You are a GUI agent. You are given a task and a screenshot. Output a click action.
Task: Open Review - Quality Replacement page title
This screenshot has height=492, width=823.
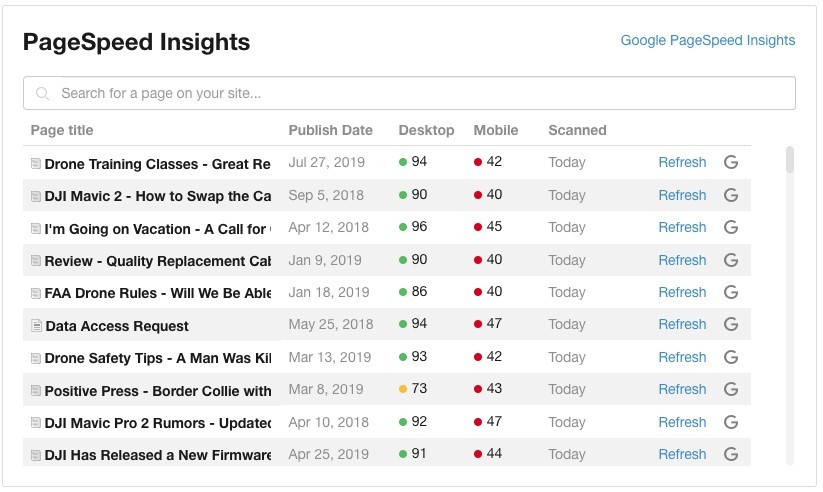(x=157, y=261)
